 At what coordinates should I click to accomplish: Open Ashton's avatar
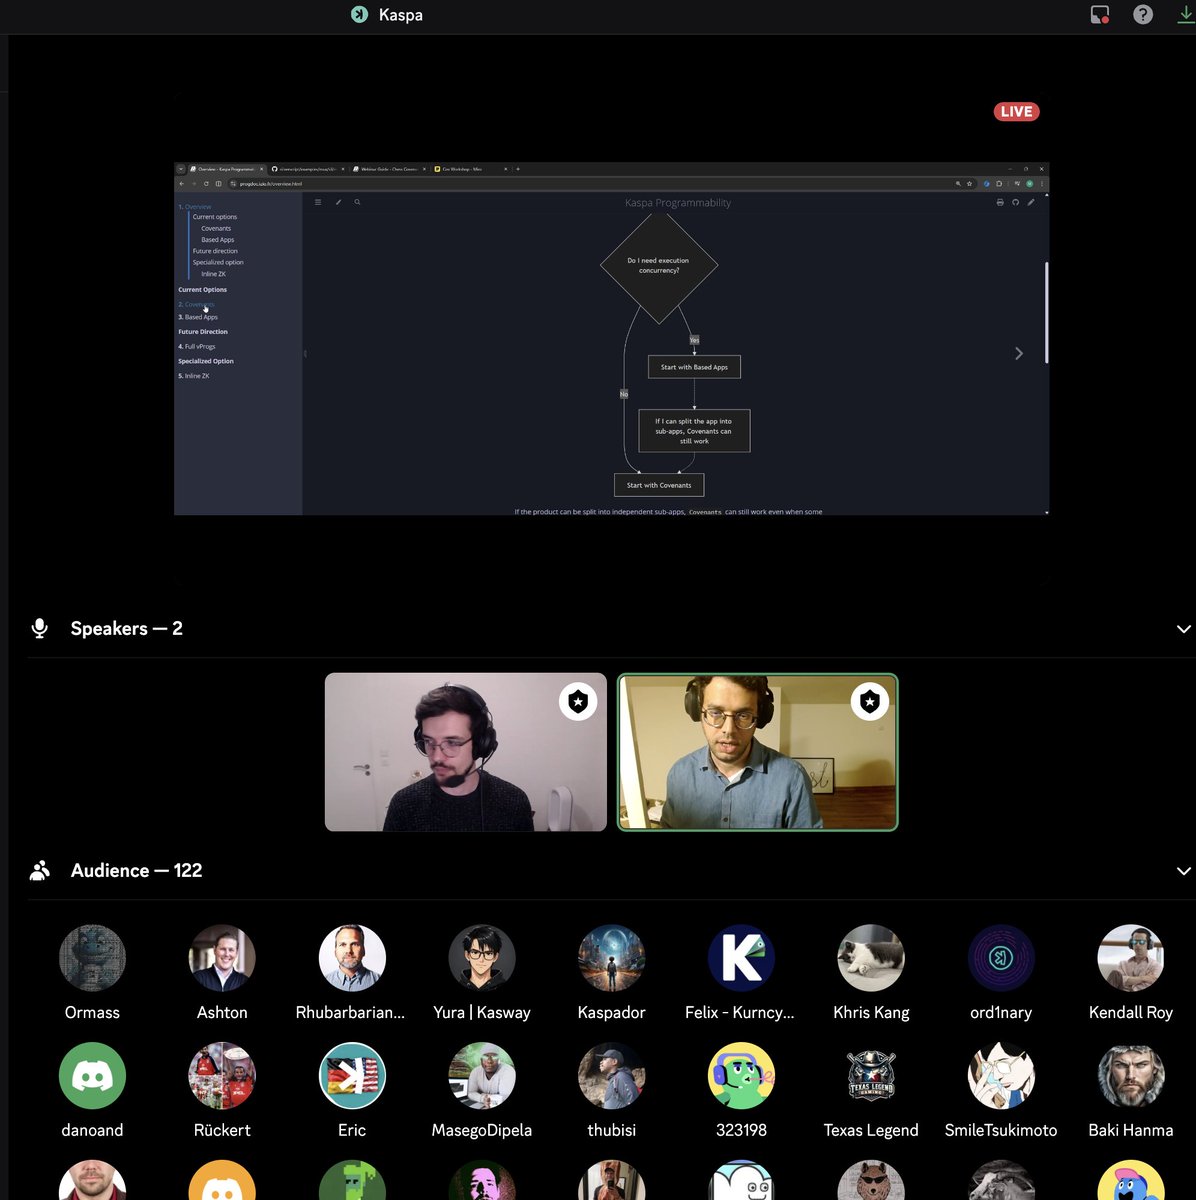point(222,958)
